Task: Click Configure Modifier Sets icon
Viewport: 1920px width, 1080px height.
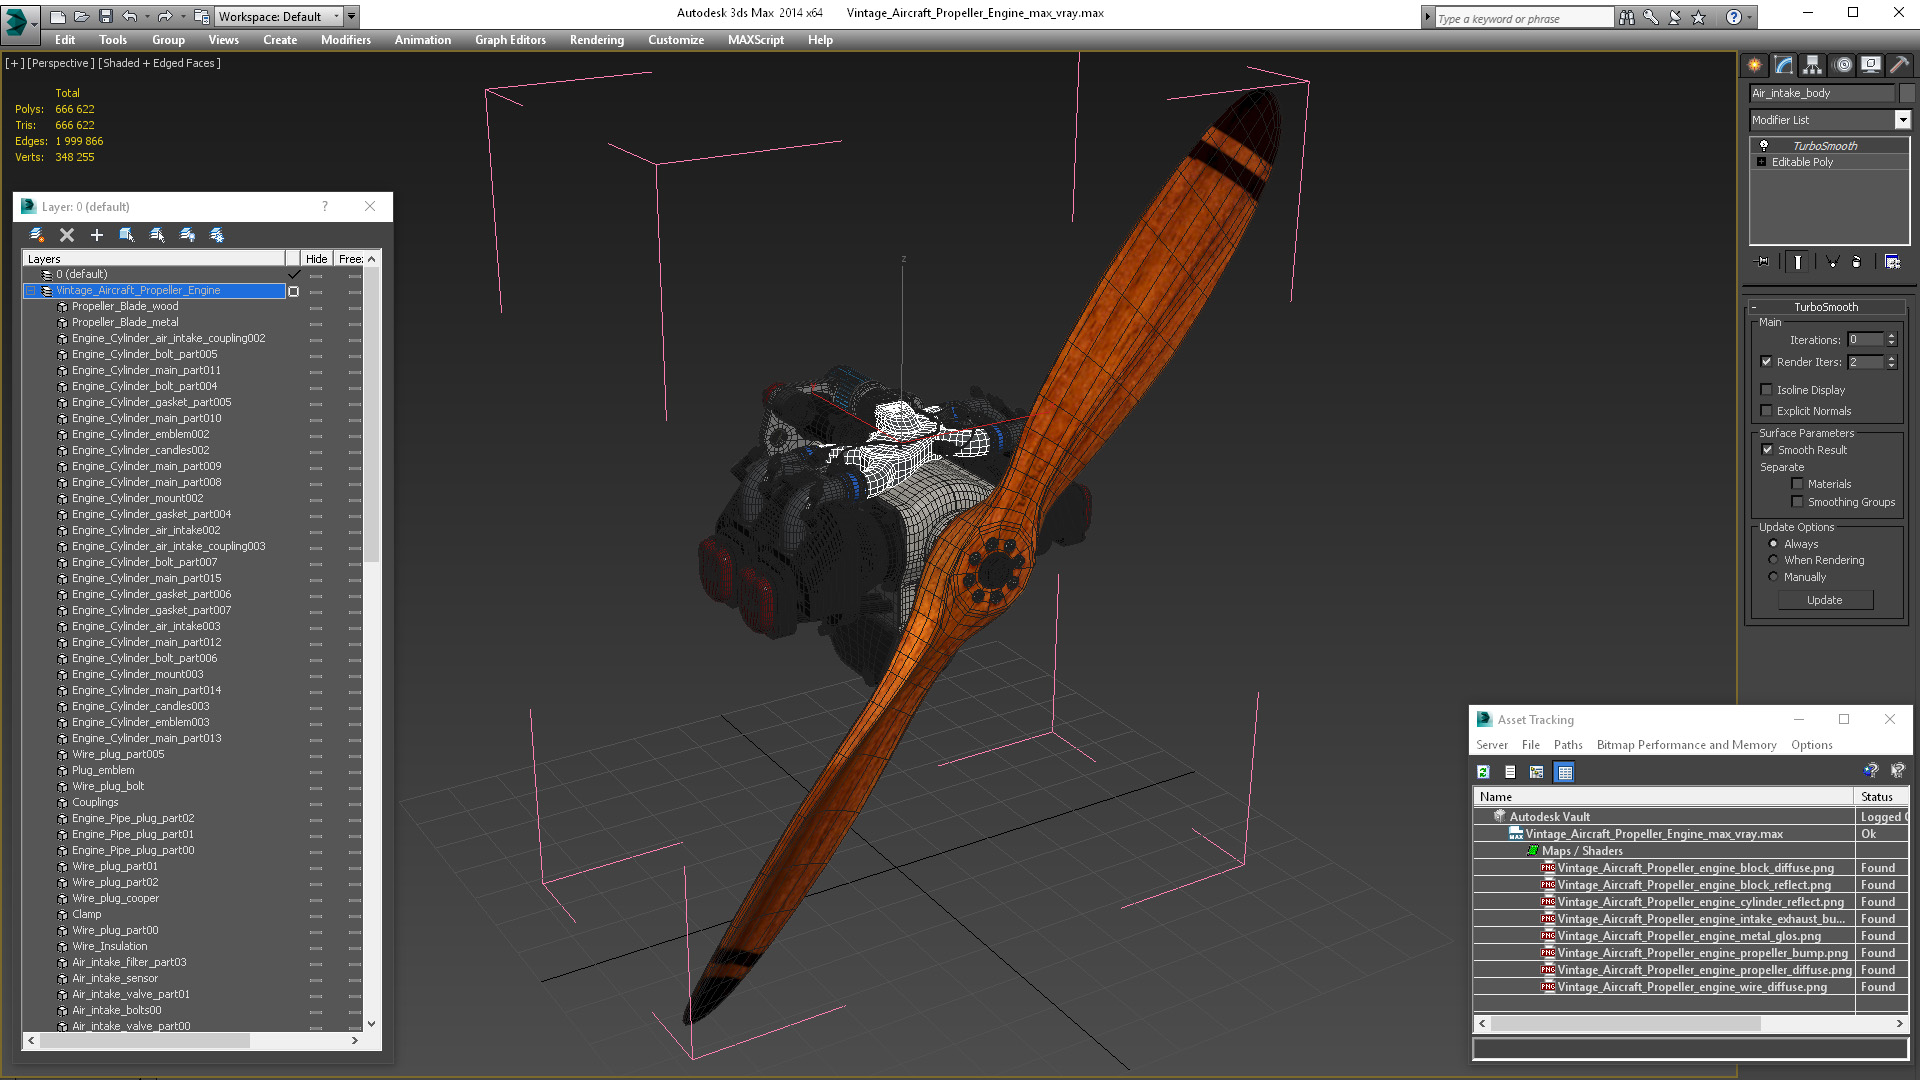Action: tap(1893, 262)
